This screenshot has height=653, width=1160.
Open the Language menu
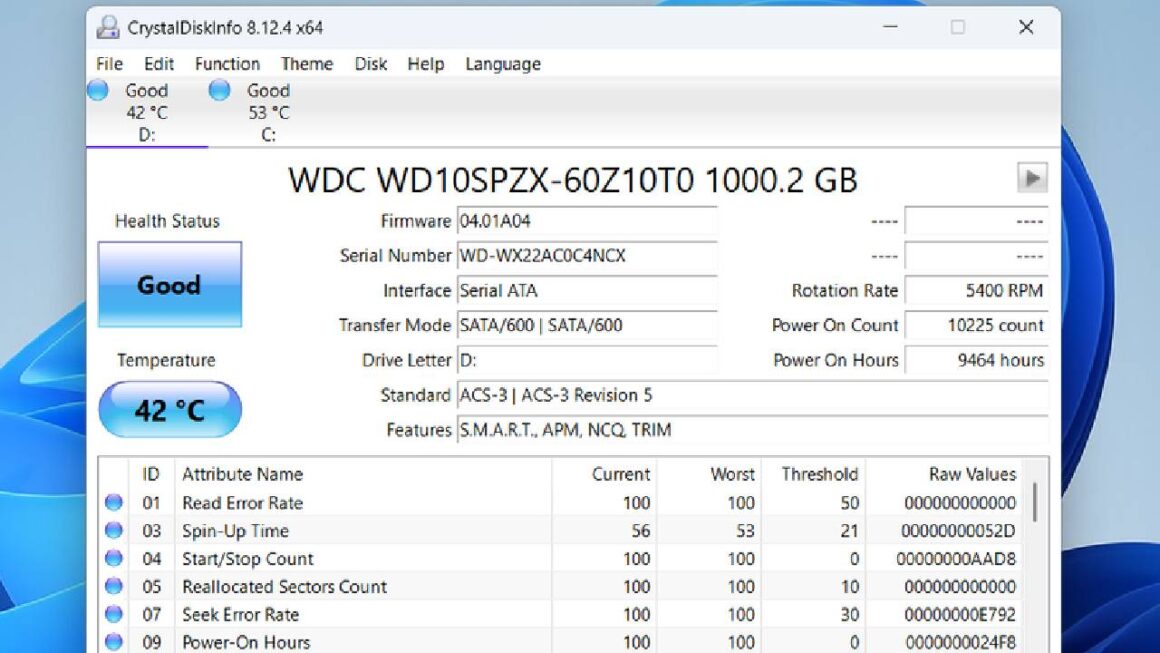(503, 64)
